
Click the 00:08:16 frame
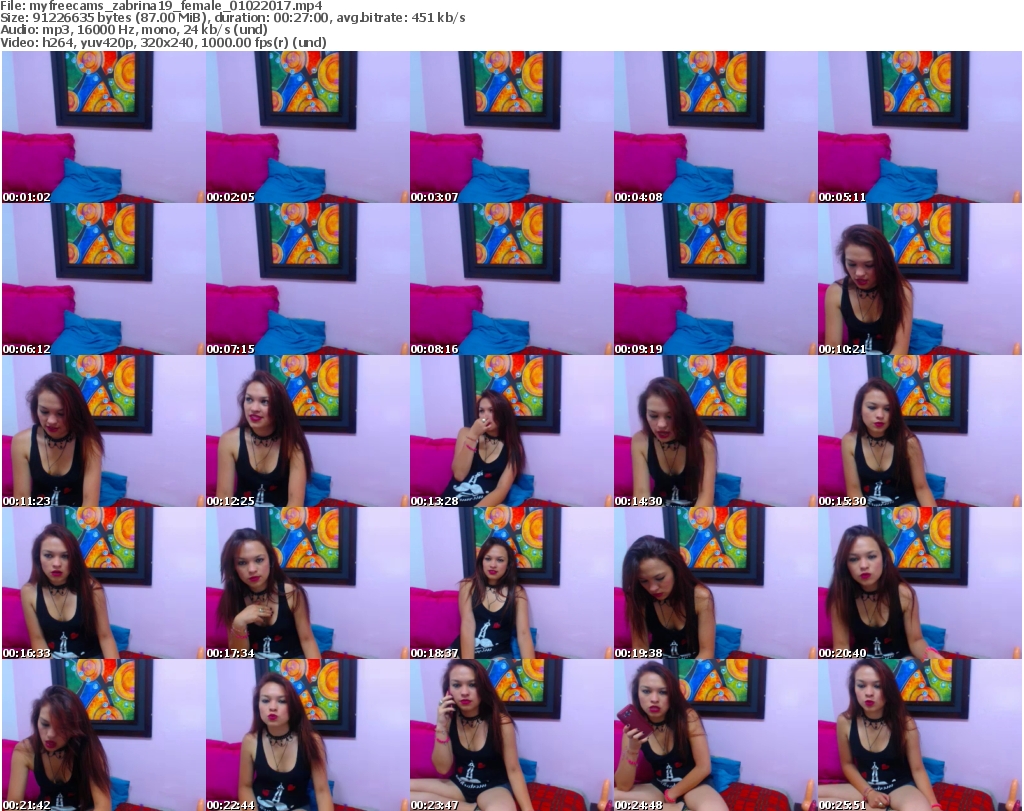[x=511, y=279]
